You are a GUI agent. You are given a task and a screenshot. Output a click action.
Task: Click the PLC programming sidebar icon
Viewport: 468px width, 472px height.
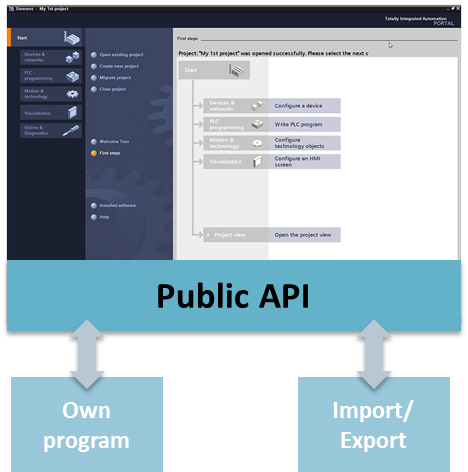[72, 76]
